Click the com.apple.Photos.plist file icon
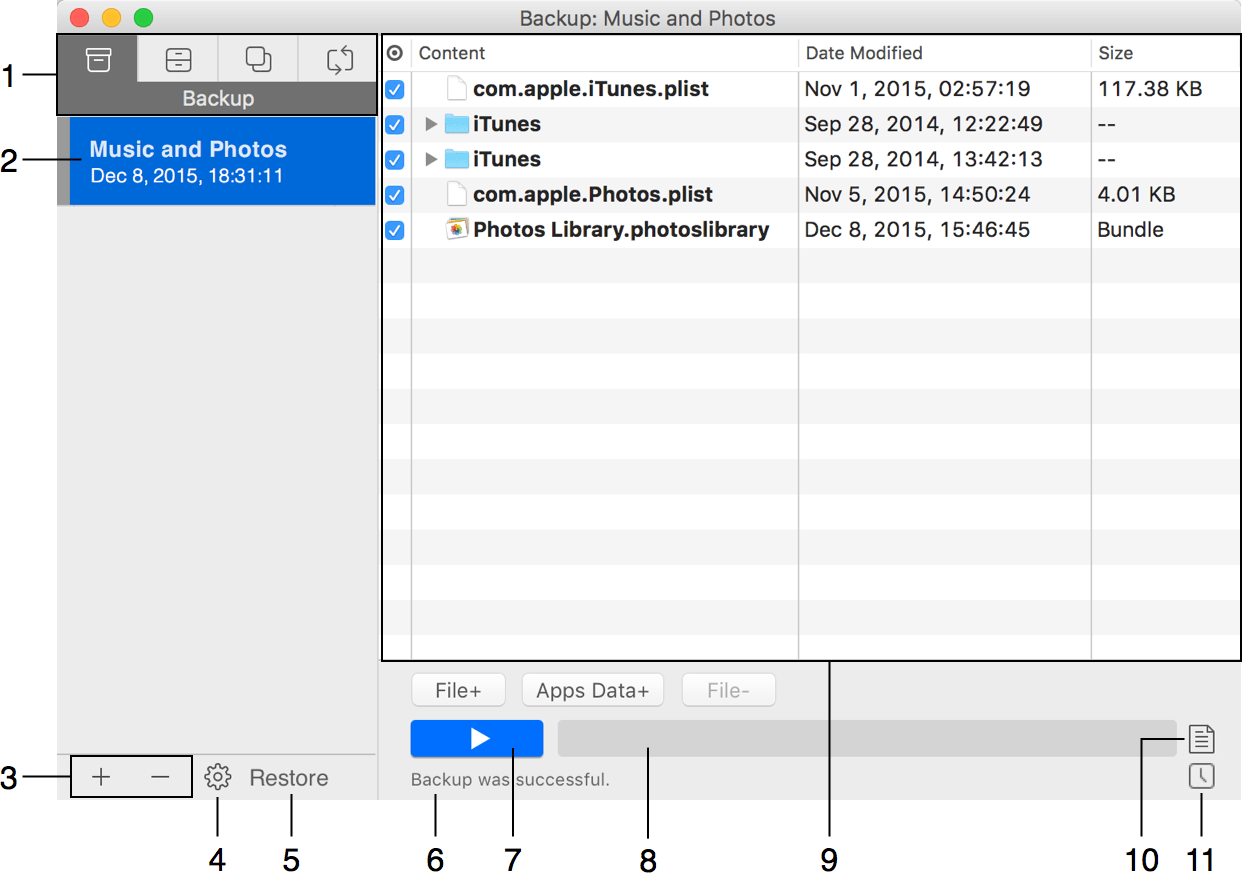The height and width of the screenshot is (873, 1242). [457, 194]
